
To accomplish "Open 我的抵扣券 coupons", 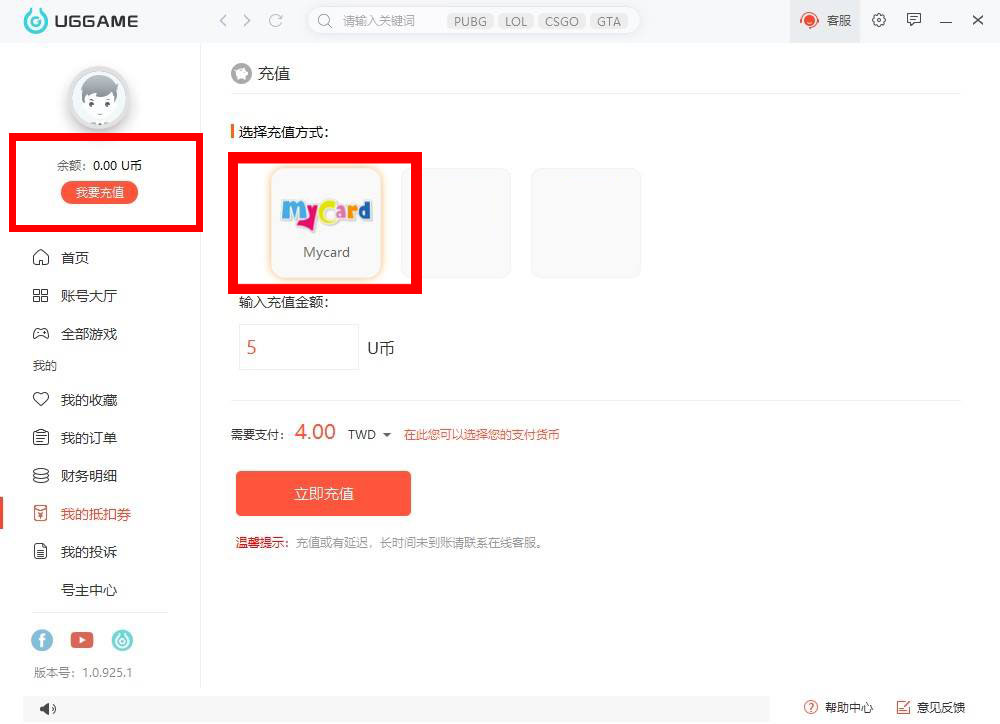I will click(96, 514).
